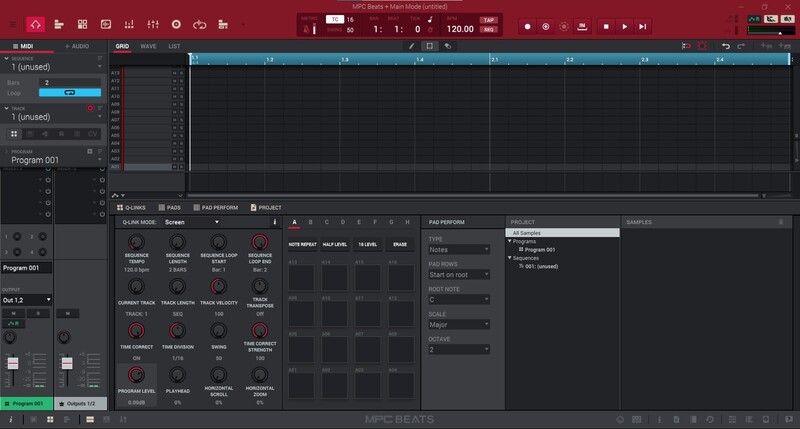This screenshot has height=429, width=800.
Task: Click the NOTE REPEAT button
Action: click(x=301, y=244)
